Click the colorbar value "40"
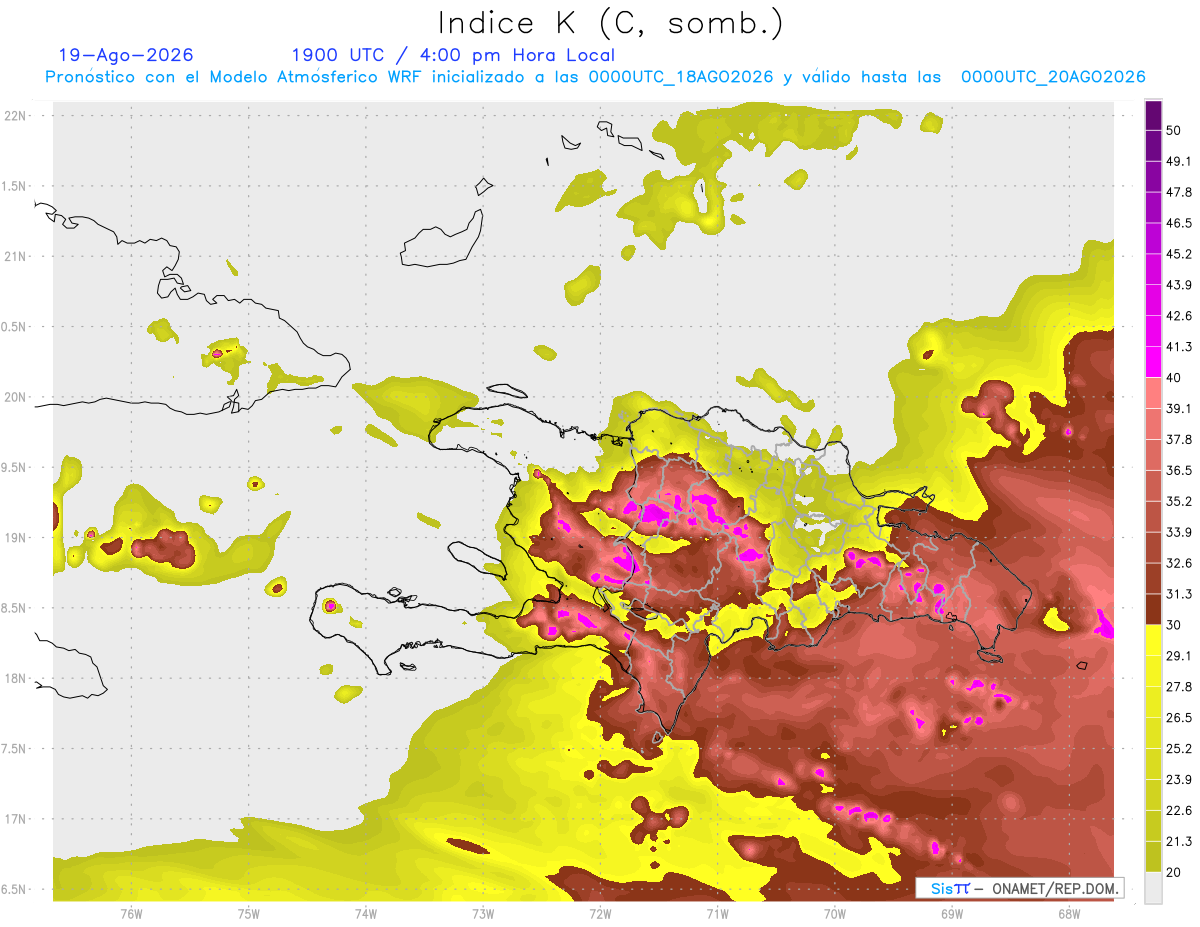Viewport: 1200px width, 927px height. (x=1173, y=378)
